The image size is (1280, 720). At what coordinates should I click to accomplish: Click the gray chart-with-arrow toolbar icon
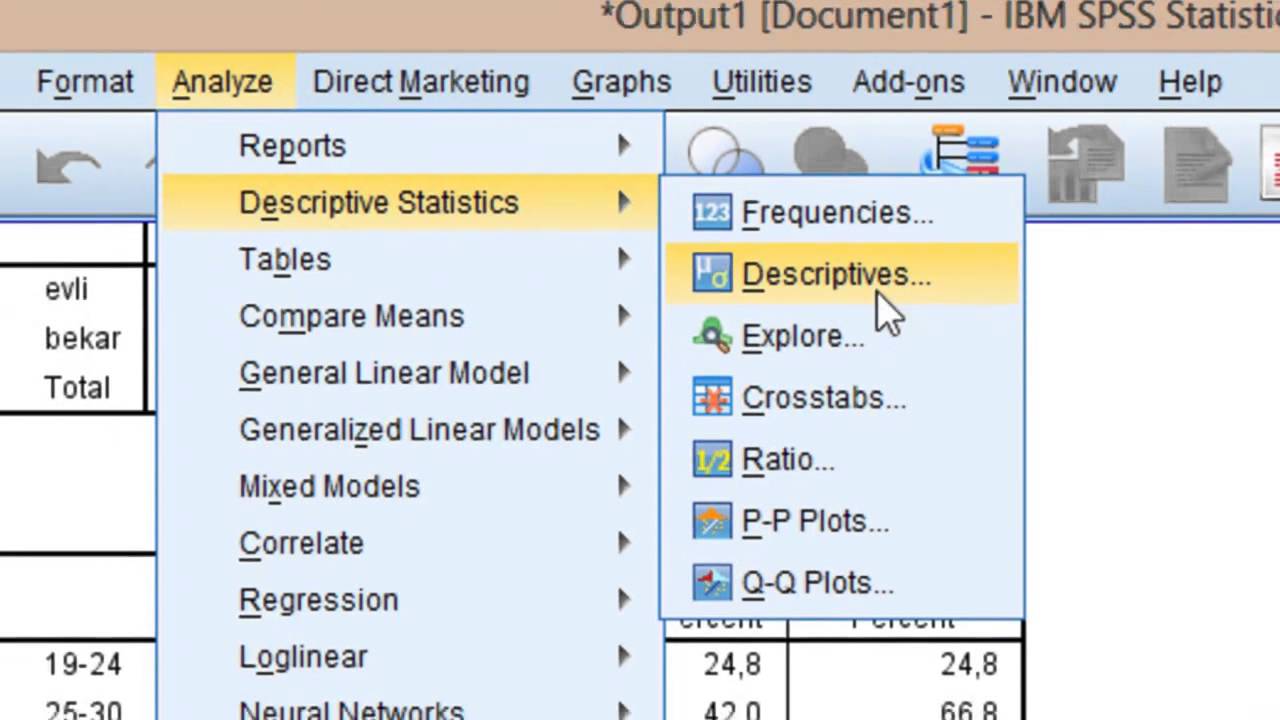pyautogui.click(x=1086, y=163)
